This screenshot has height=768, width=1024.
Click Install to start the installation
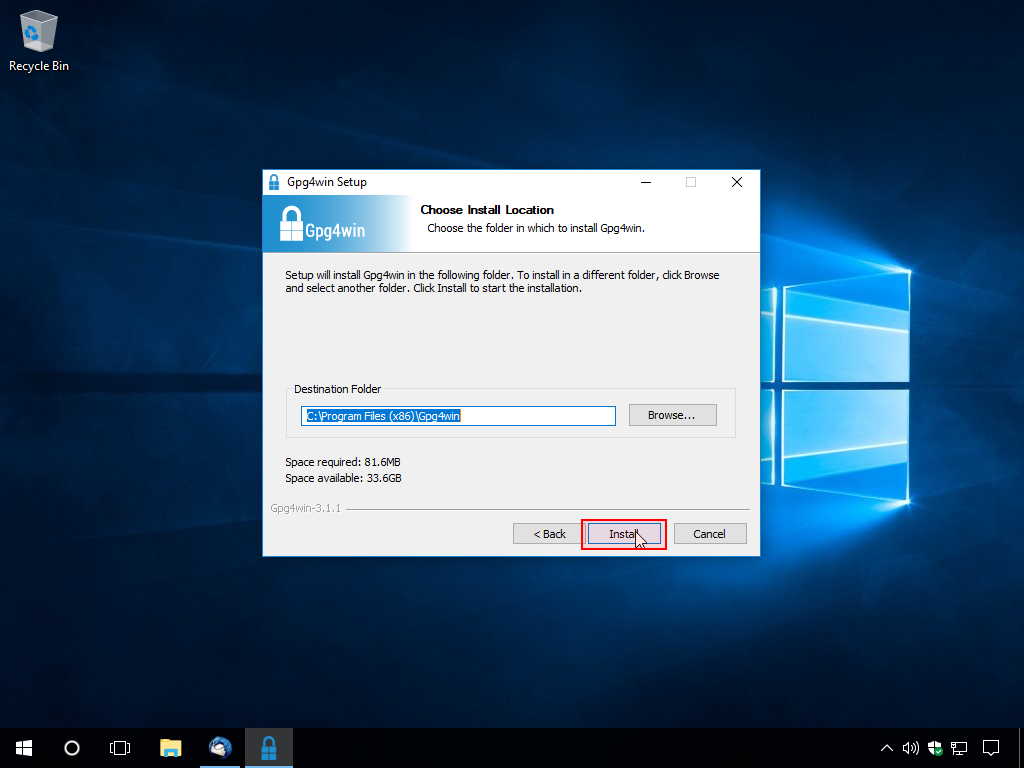click(623, 533)
